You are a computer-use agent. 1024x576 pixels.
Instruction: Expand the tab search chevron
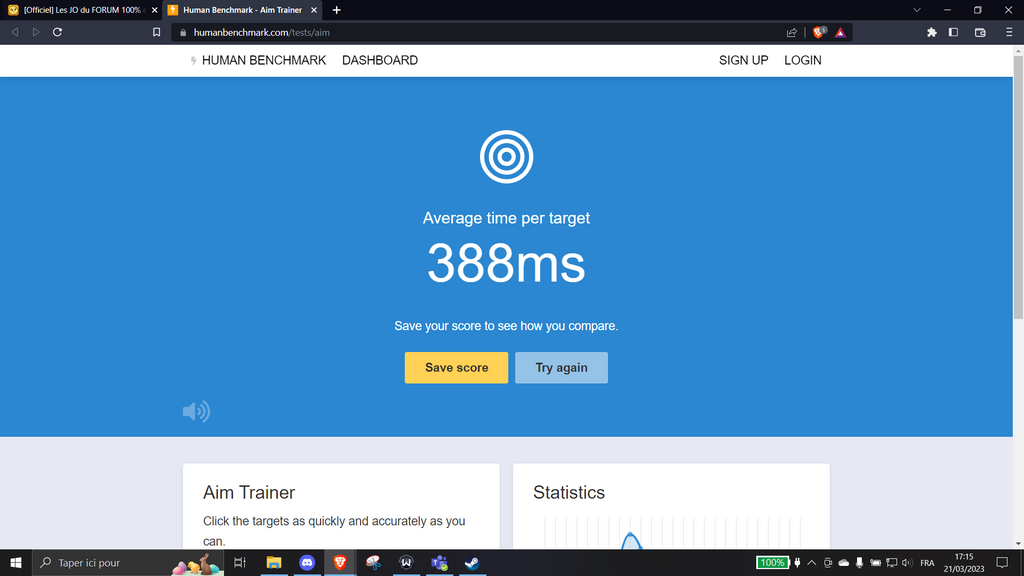coord(917,10)
